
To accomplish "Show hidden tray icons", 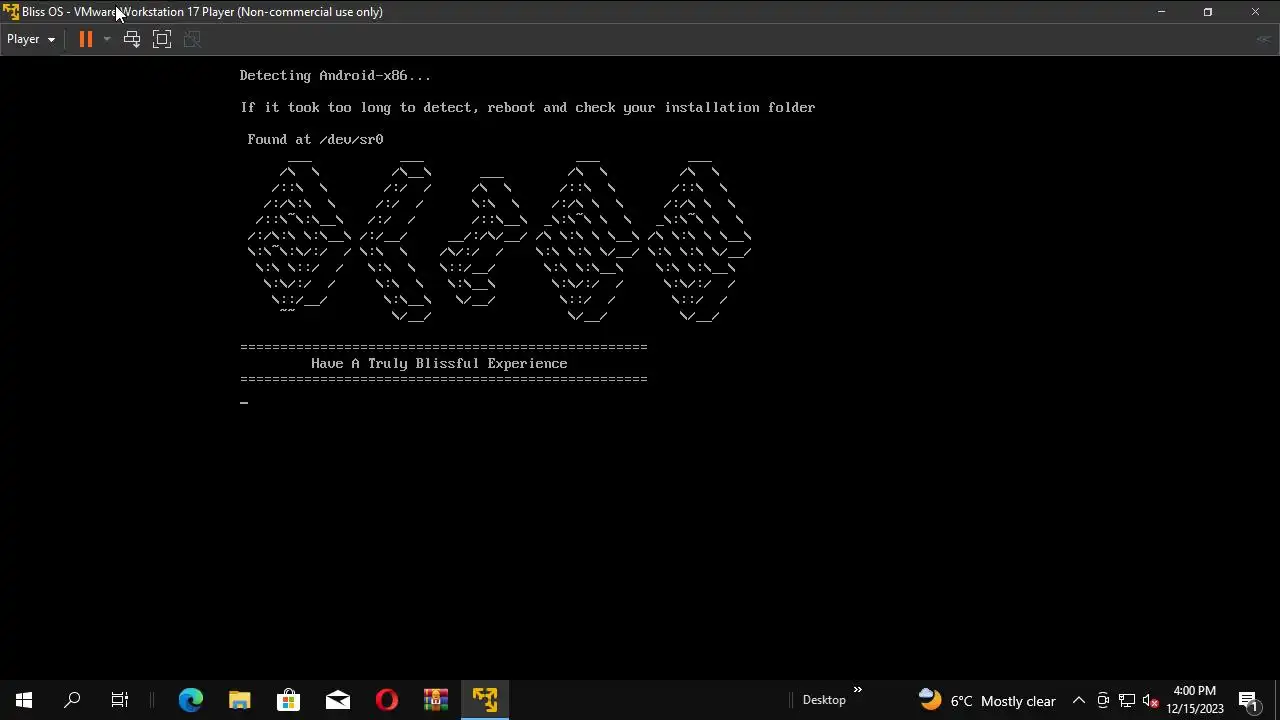I will tap(1079, 700).
